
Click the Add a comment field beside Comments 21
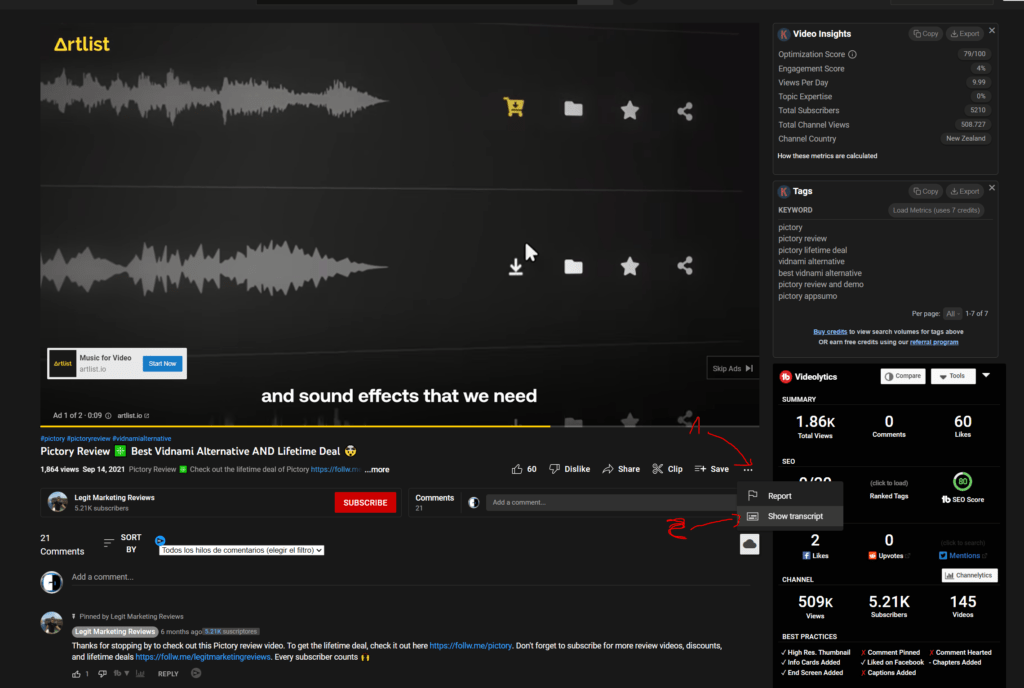point(612,503)
